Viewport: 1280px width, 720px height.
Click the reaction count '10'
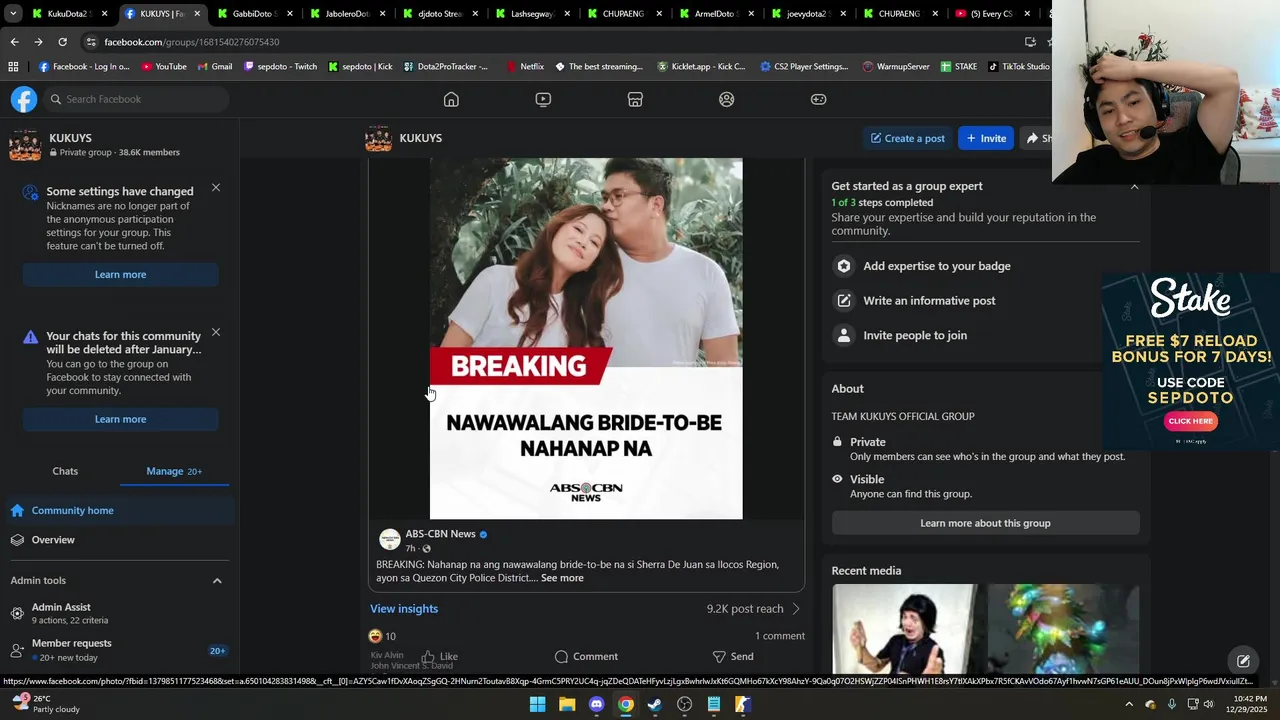point(390,636)
